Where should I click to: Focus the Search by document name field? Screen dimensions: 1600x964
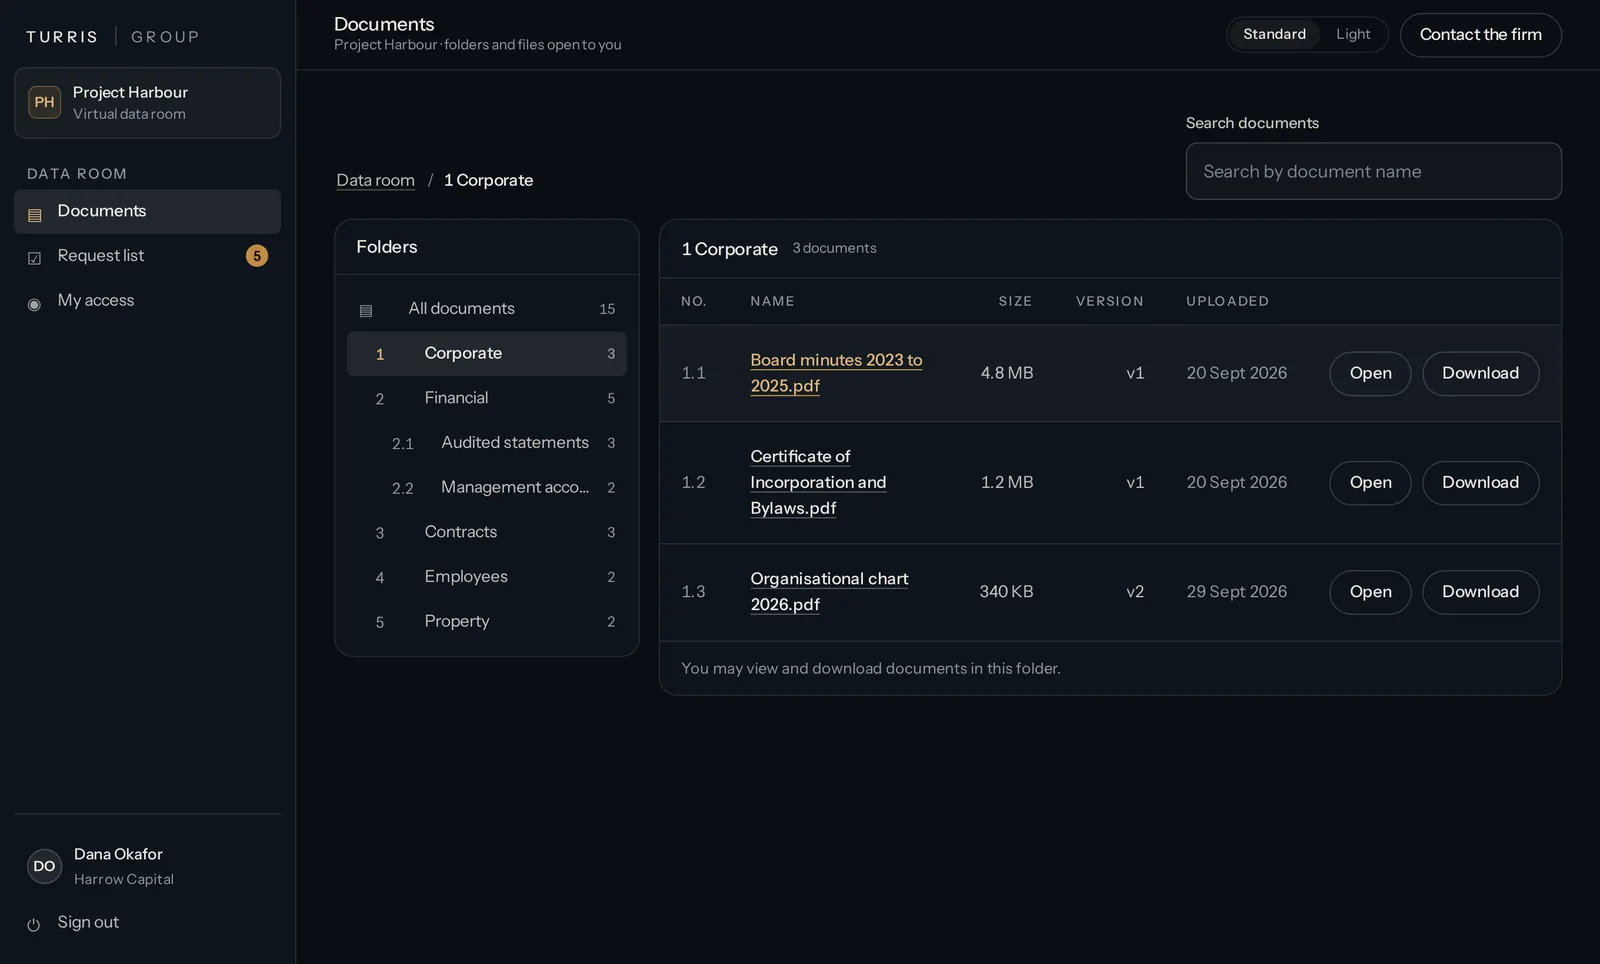pos(1373,171)
